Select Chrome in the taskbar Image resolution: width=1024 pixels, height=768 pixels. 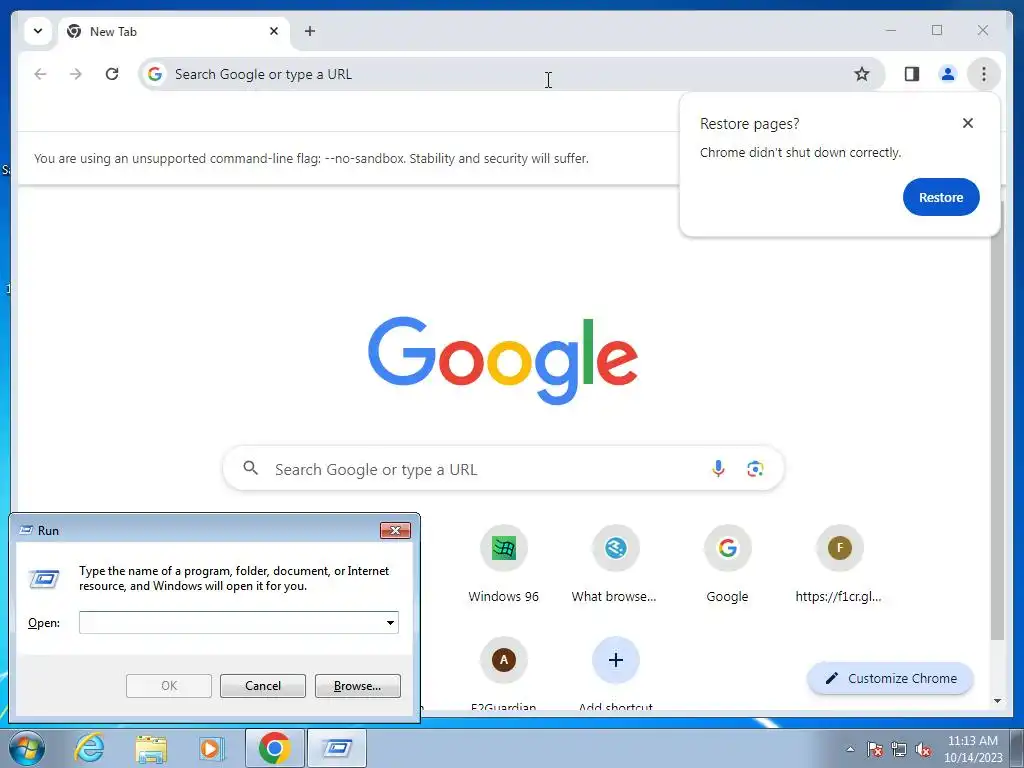(x=274, y=748)
